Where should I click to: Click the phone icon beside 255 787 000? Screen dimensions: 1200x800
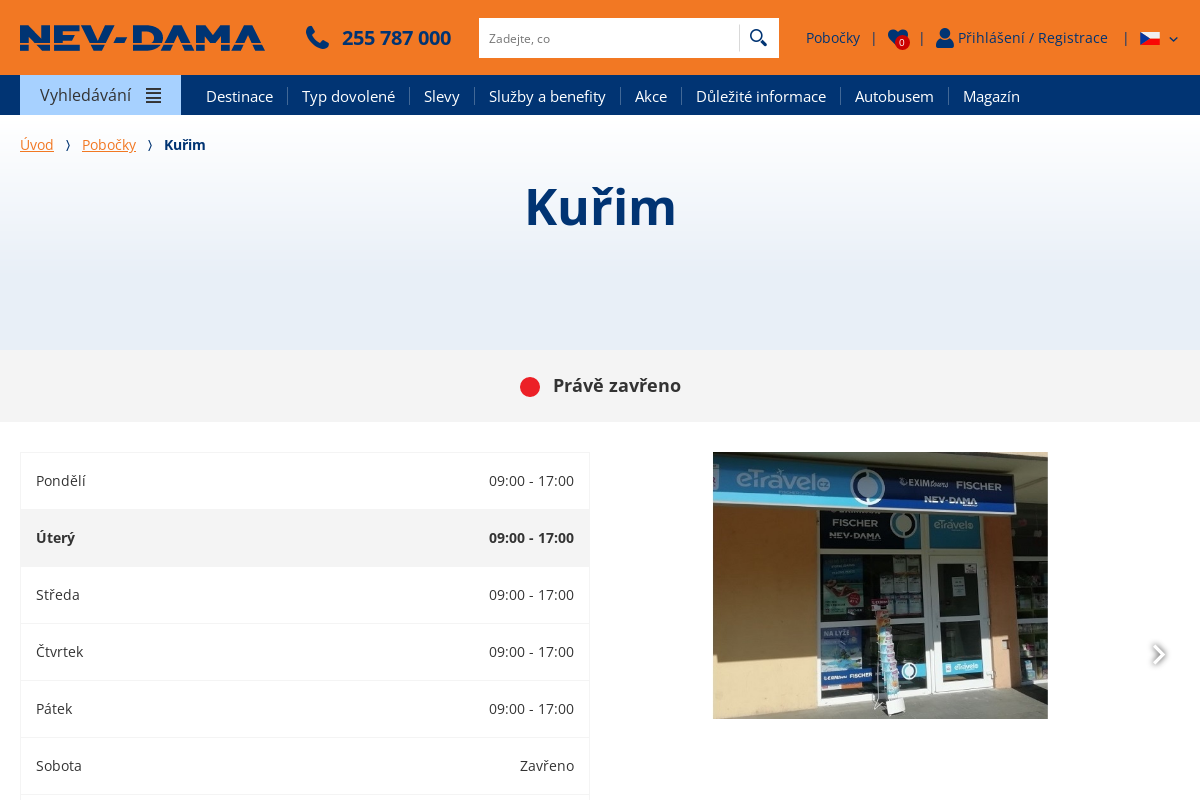[317, 38]
